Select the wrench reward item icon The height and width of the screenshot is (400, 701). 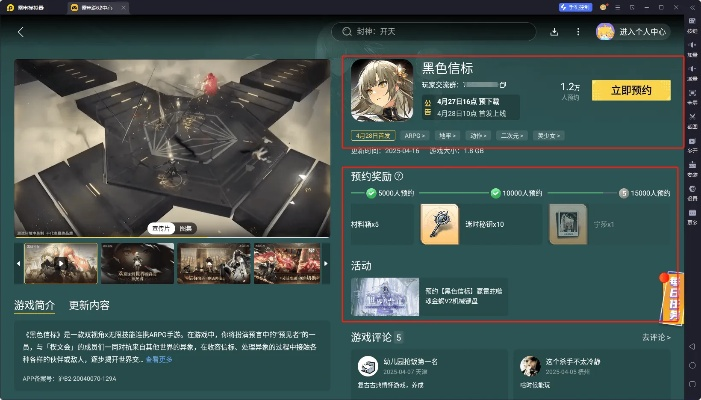click(439, 224)
